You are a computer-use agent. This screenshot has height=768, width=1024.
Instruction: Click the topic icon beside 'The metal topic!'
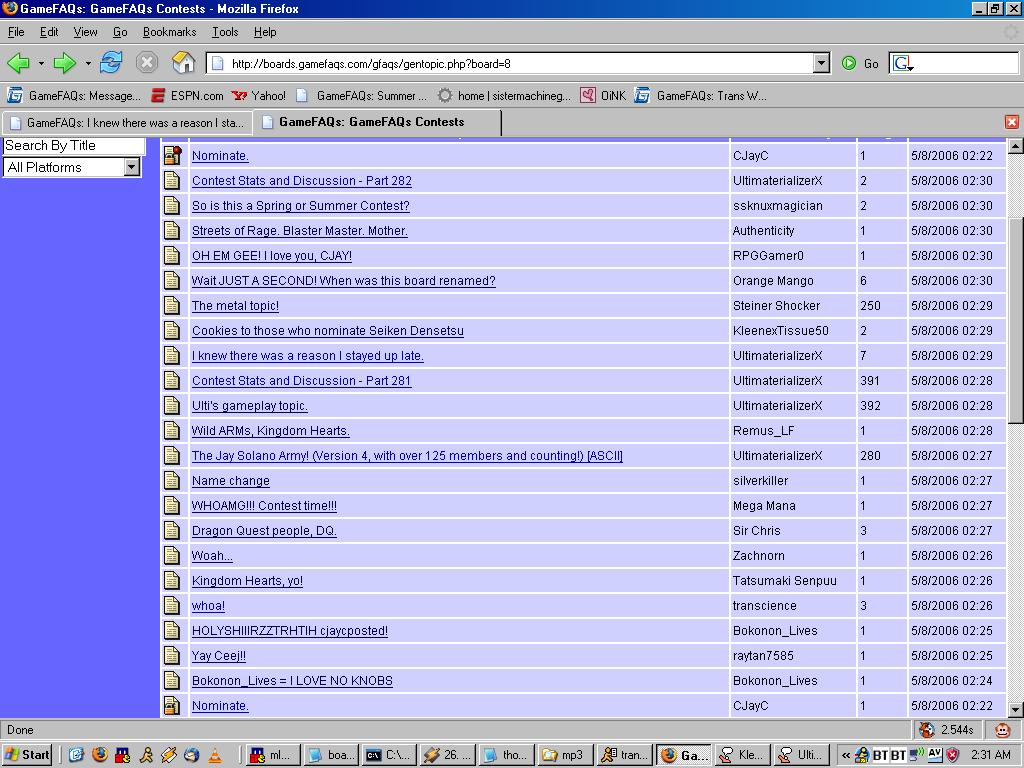click(x=172, y=306)
